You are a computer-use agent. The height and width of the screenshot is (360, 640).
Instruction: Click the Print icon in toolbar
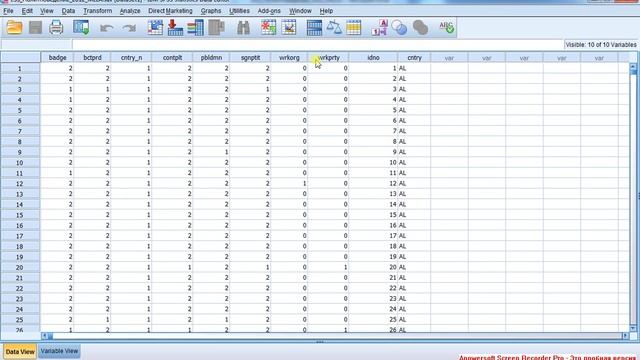[x=56, y=27]
